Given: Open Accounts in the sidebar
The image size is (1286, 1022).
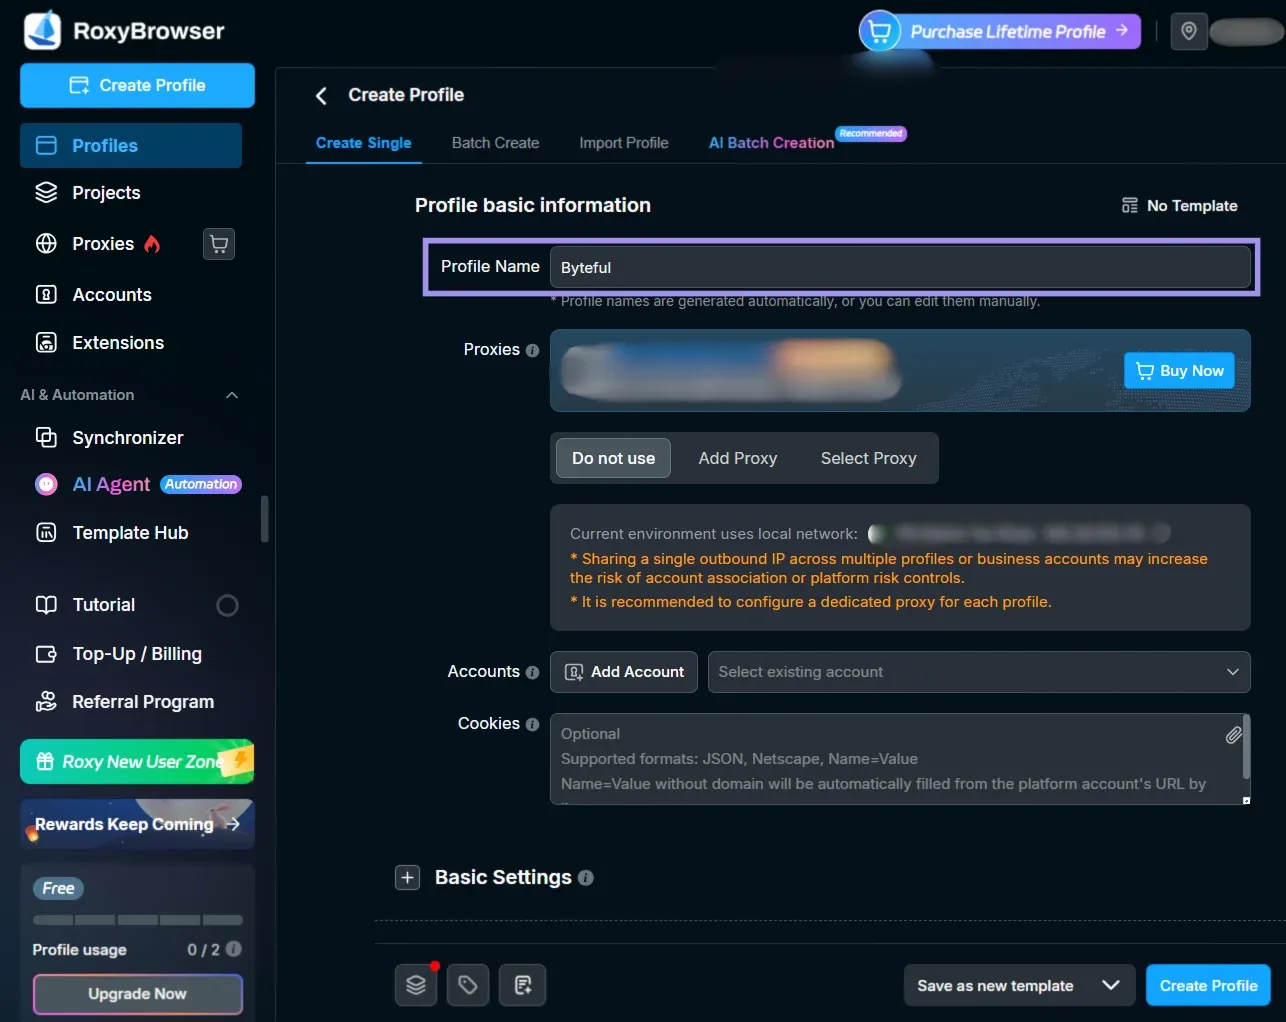Looking at the screenshot, I should pyautogui.click(x=94, y=295).
